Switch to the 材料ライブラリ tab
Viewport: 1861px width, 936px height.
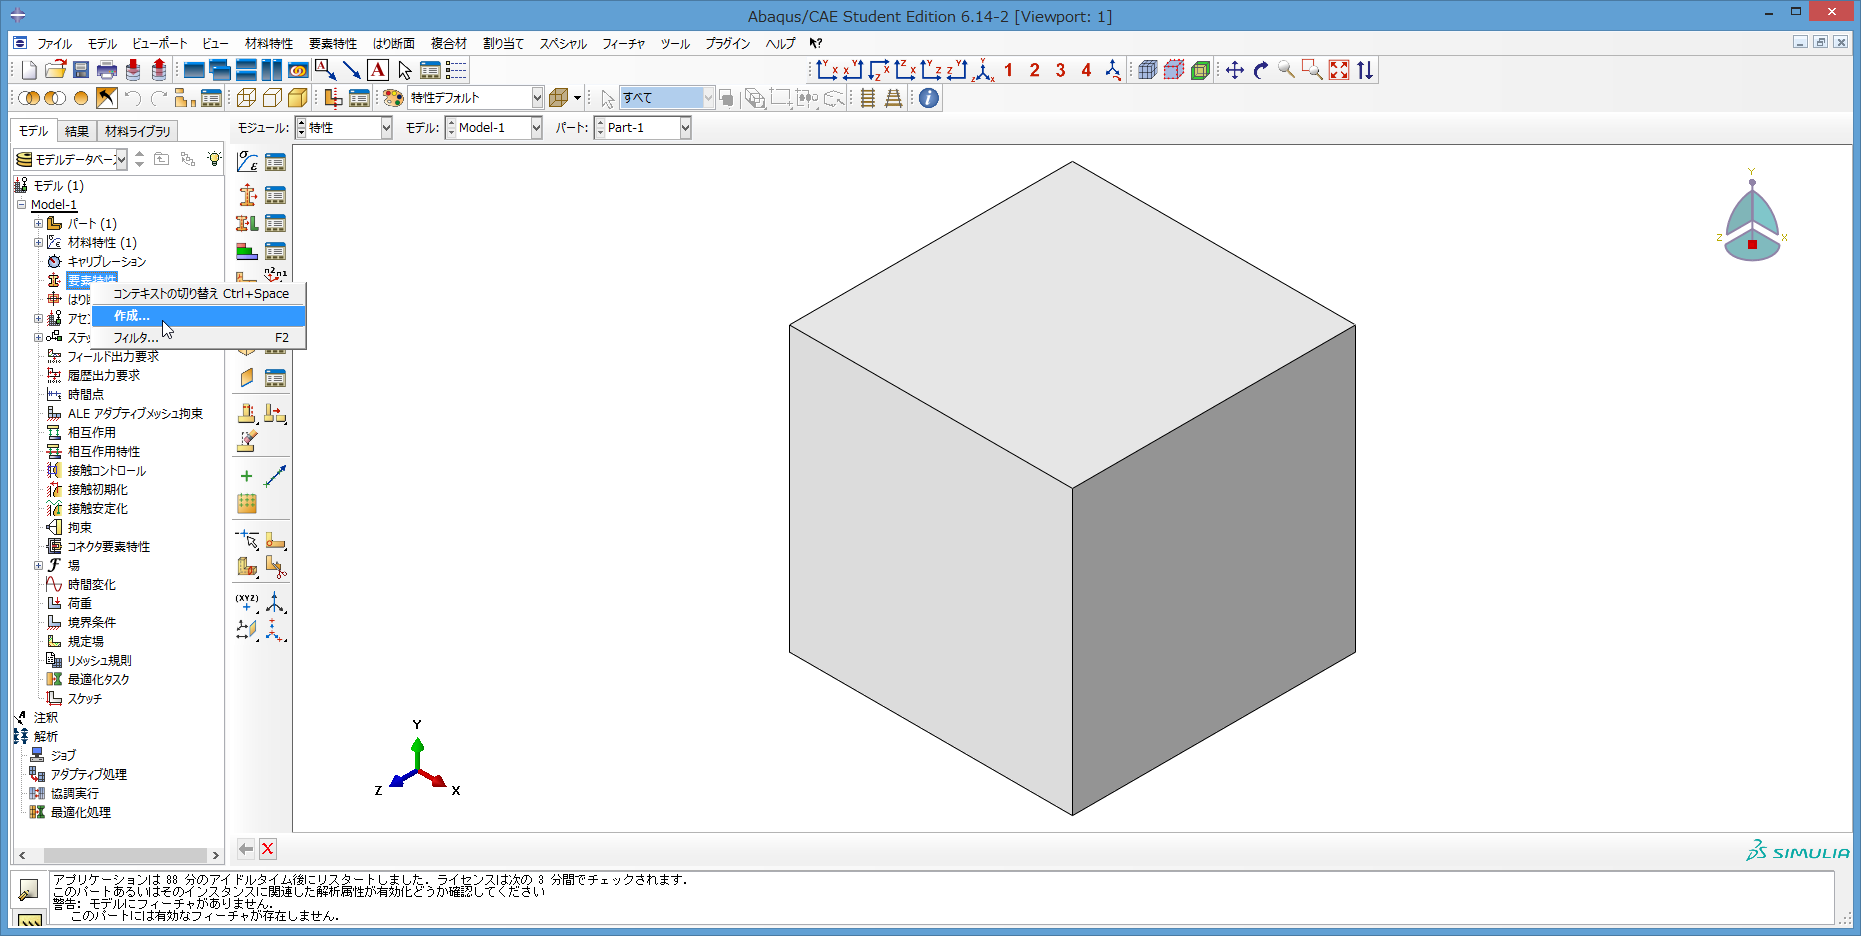(138, 131)
